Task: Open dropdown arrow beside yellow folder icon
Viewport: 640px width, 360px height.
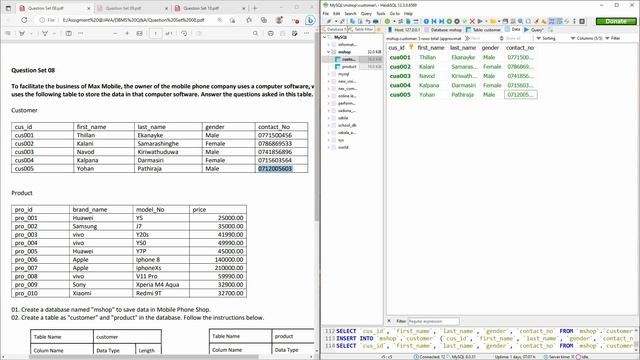Action: (x=499, y=21)
